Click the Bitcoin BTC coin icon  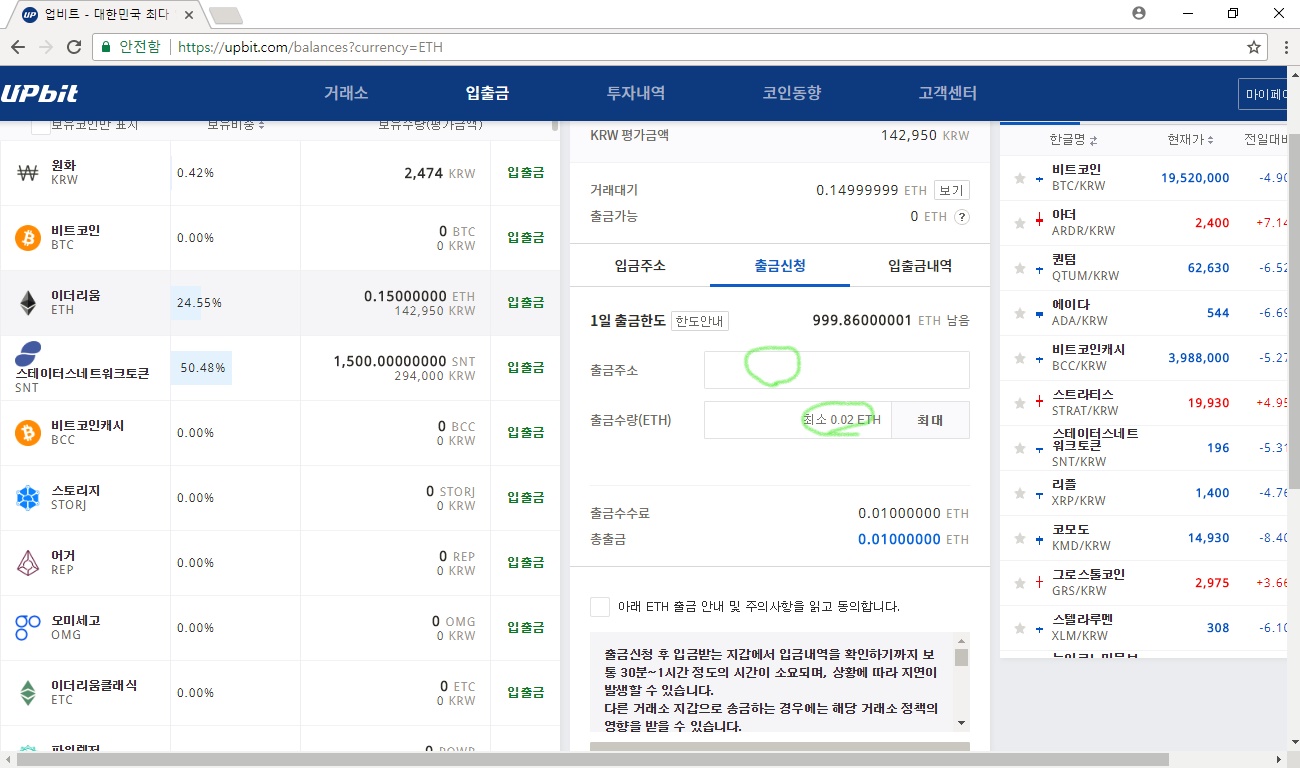[x=28, y=238]
